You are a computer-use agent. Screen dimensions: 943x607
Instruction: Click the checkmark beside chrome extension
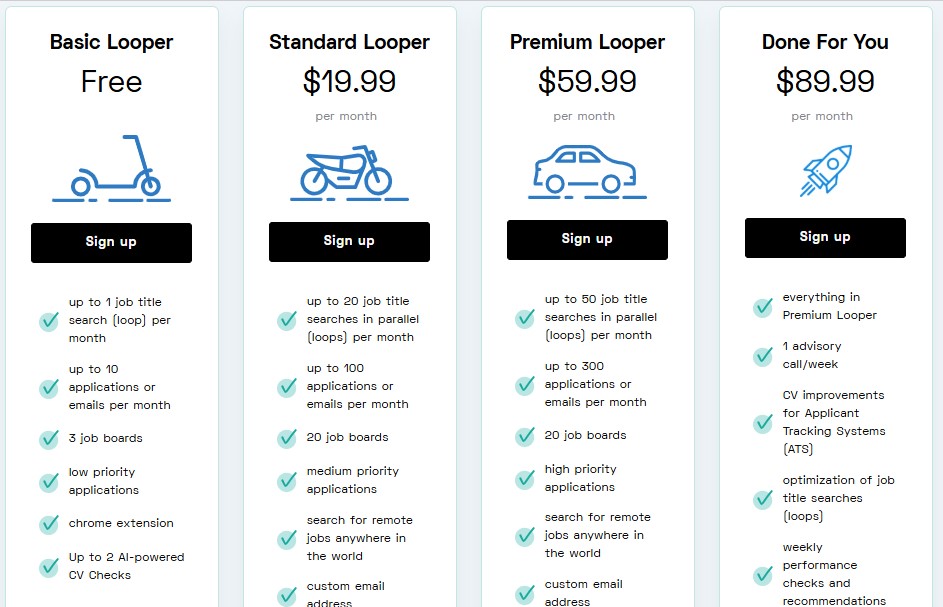pyautogui.click(x=48, y=523)
